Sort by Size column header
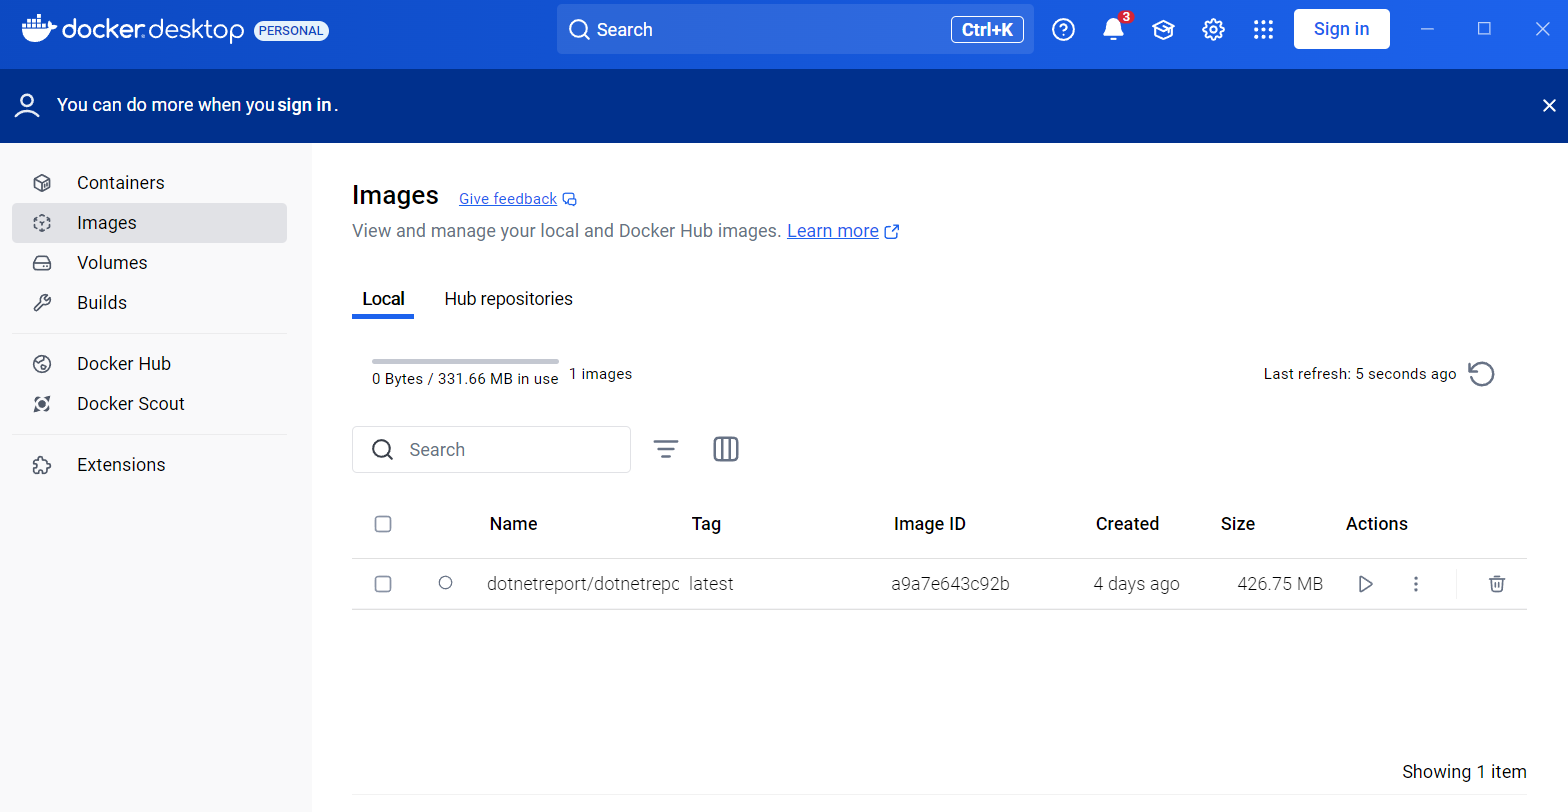Viewport: 1568px width, 812px height. click(1238, 524)
